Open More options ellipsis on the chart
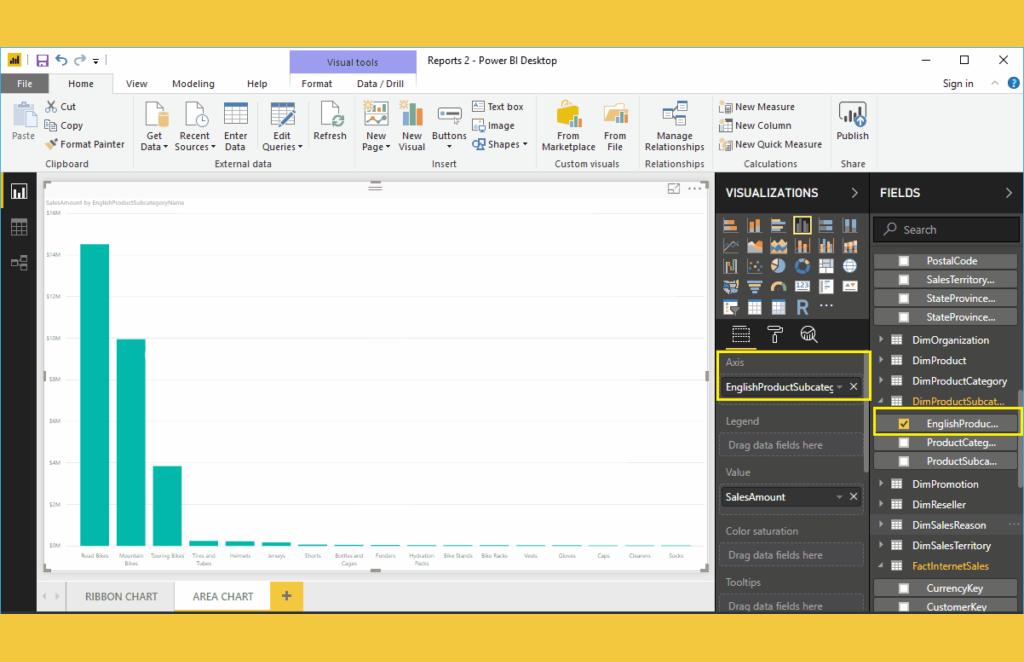The width and height of the screenshot is (1024, 662). click(695, 189)
